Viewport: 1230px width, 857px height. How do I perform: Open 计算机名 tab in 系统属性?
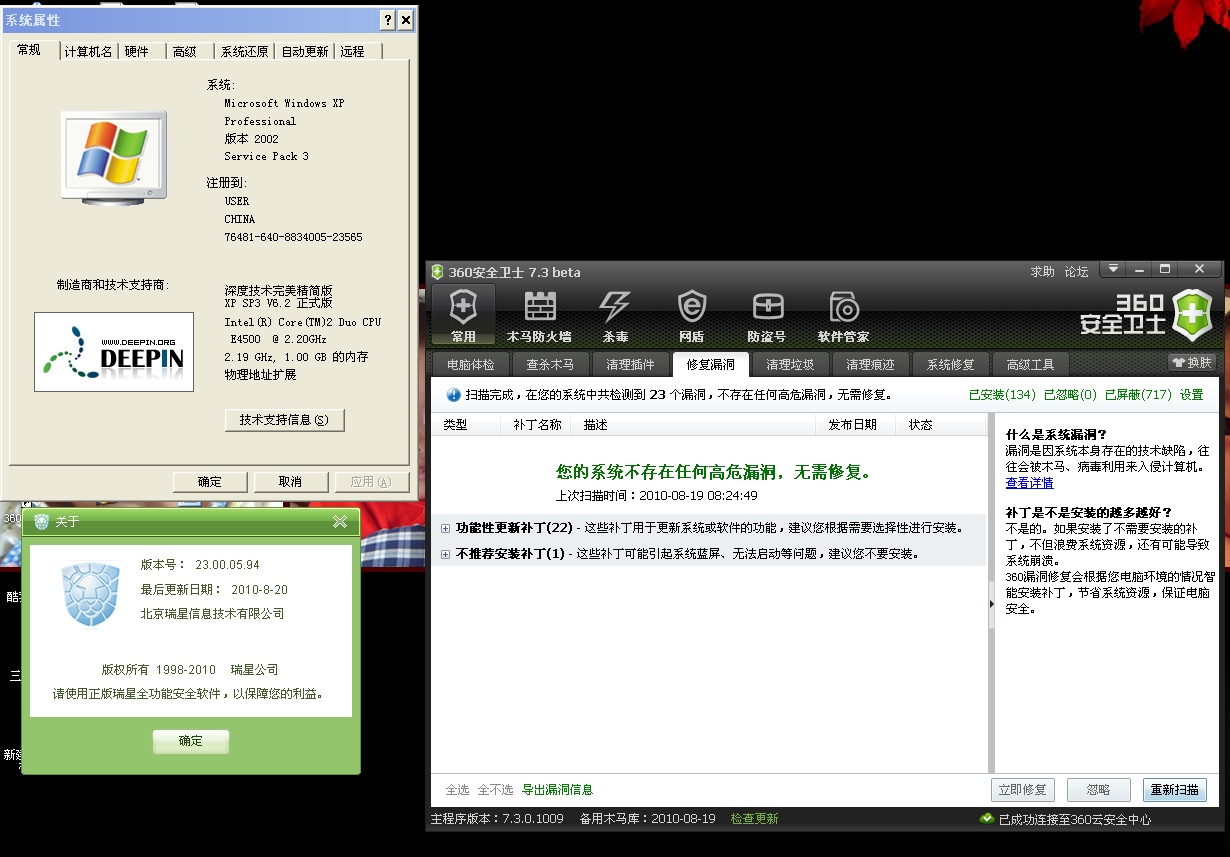[88, 51]
